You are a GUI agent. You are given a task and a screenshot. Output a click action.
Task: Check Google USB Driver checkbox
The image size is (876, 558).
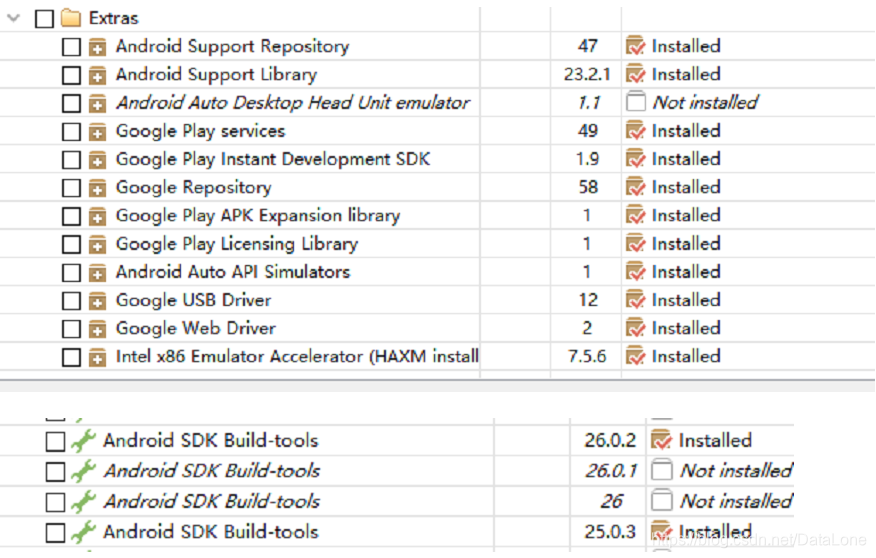click(71, 301)
